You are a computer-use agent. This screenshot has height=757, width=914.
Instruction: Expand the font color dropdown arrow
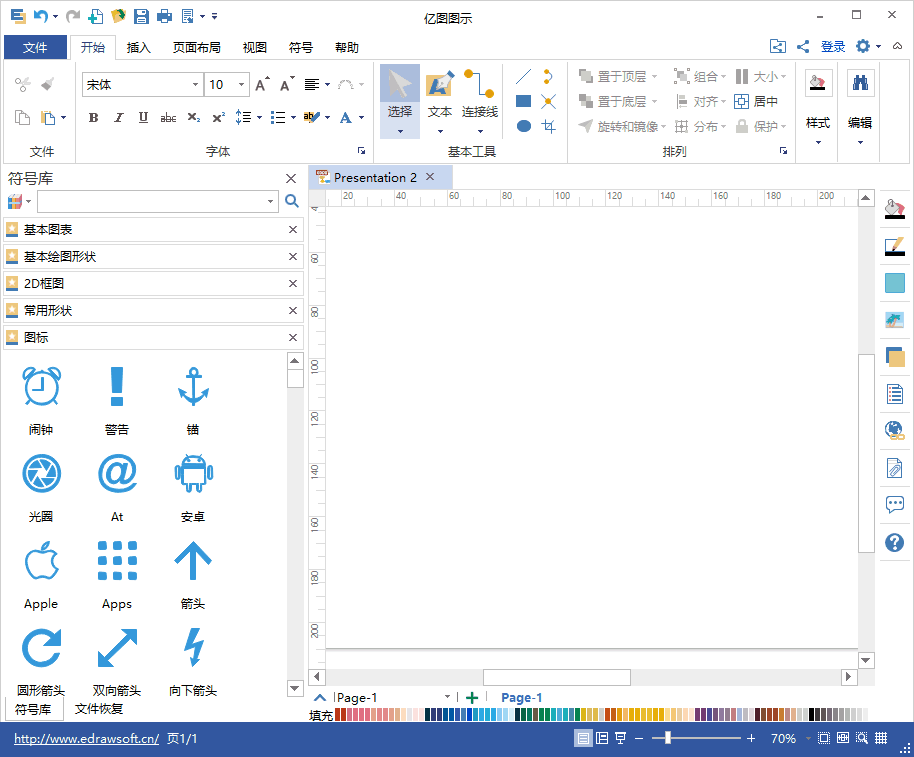[361, 118]
